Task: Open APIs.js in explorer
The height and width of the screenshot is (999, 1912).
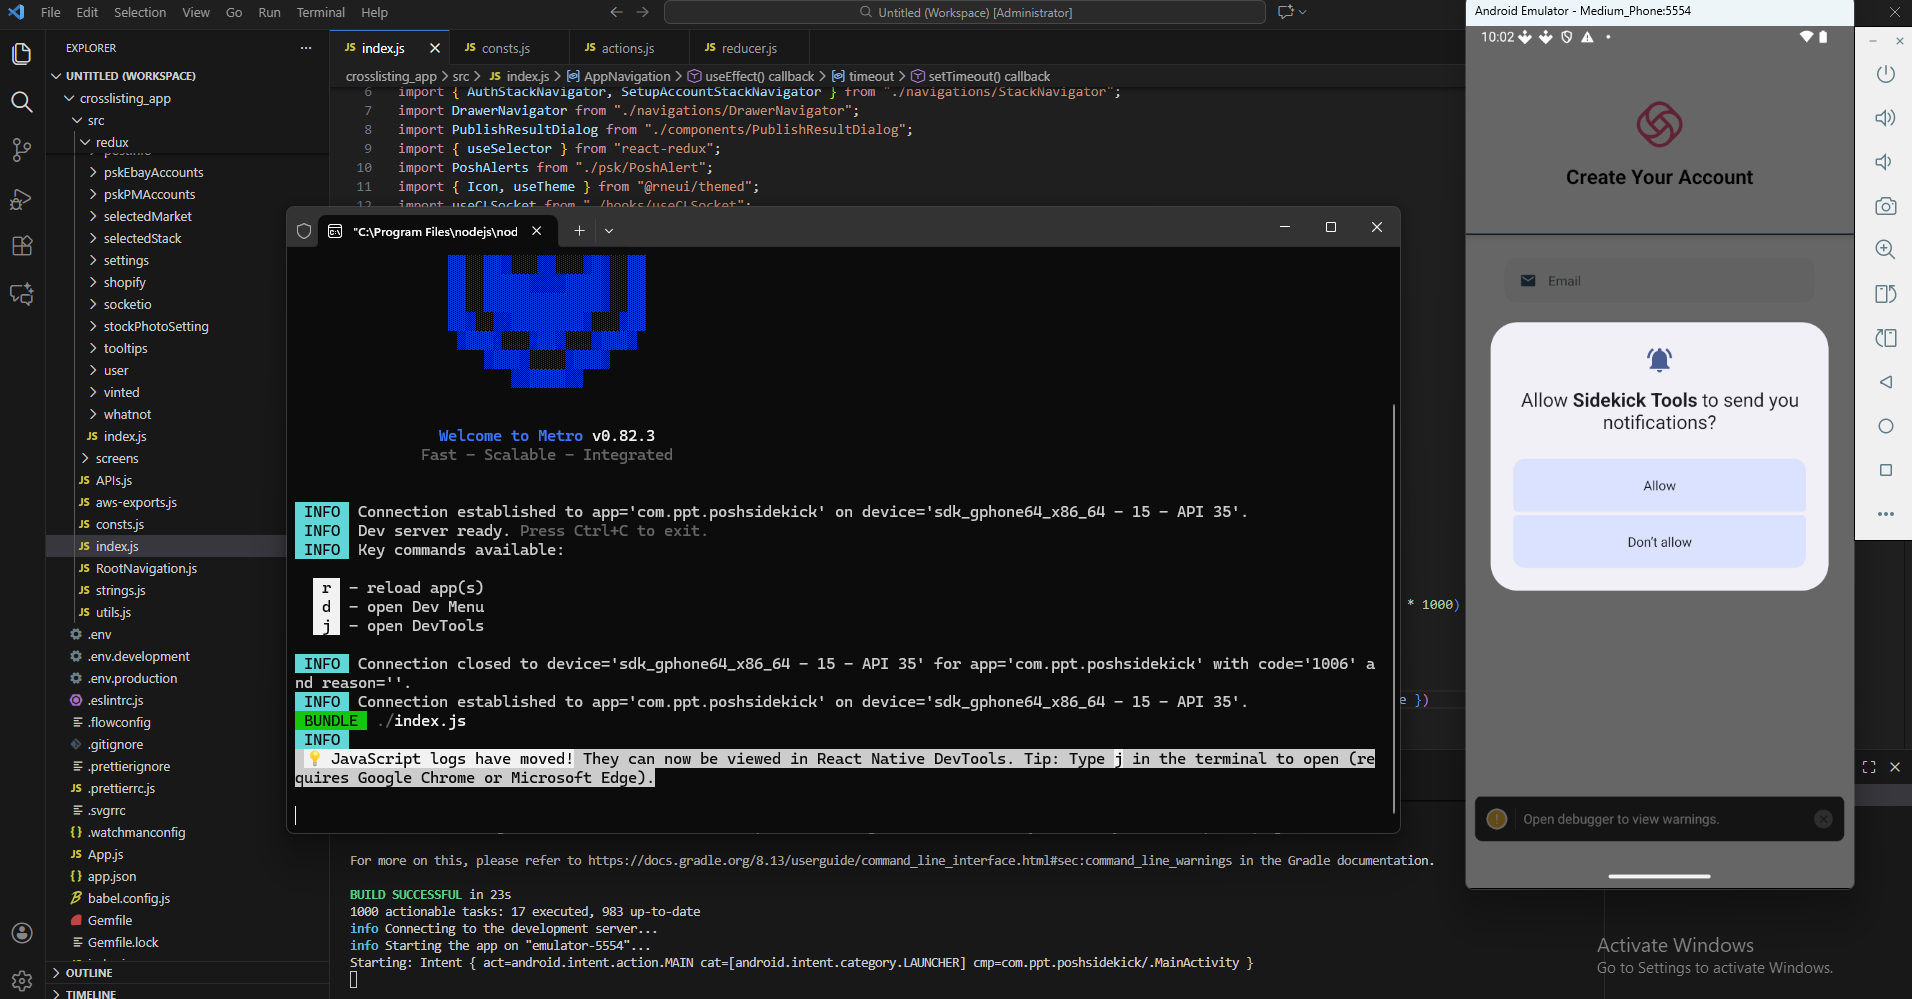Action: (113, 480)
